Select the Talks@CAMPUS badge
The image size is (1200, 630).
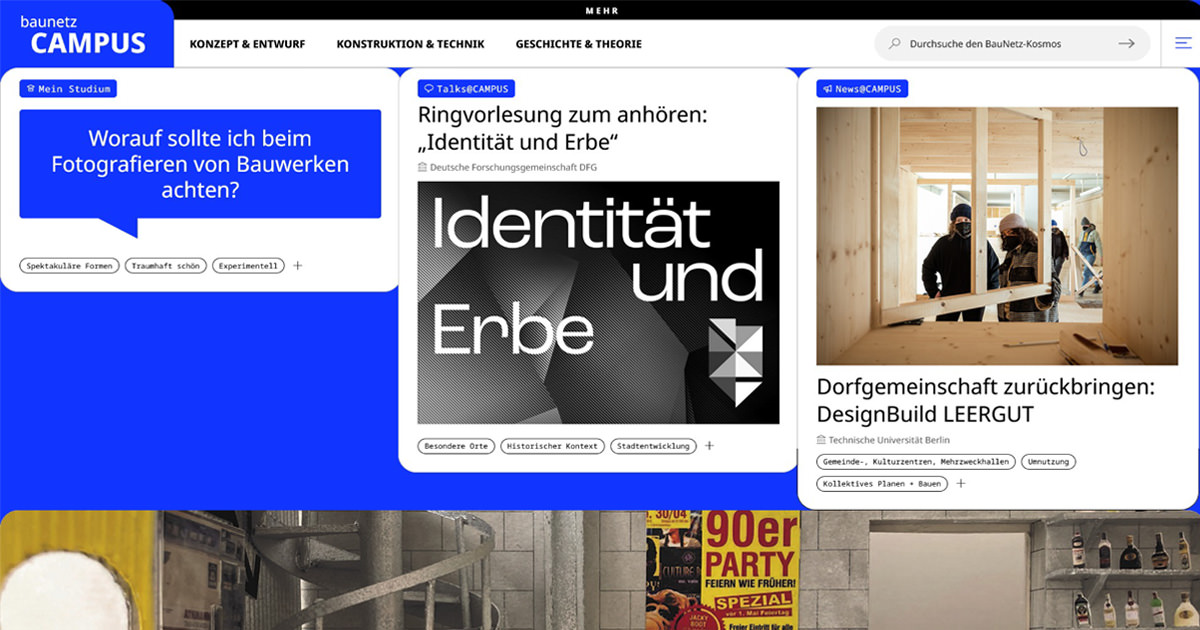(466, 89)
